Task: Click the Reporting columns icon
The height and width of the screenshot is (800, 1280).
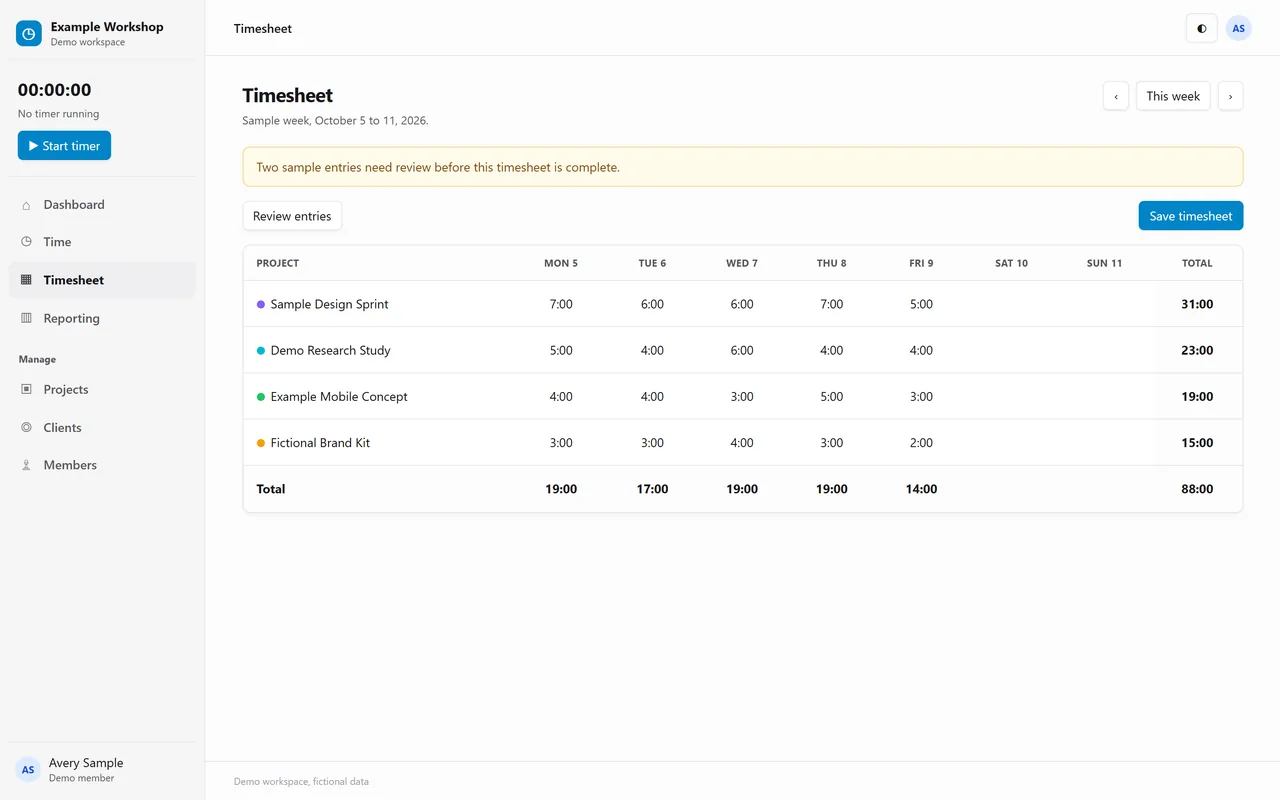Action: 26,318
